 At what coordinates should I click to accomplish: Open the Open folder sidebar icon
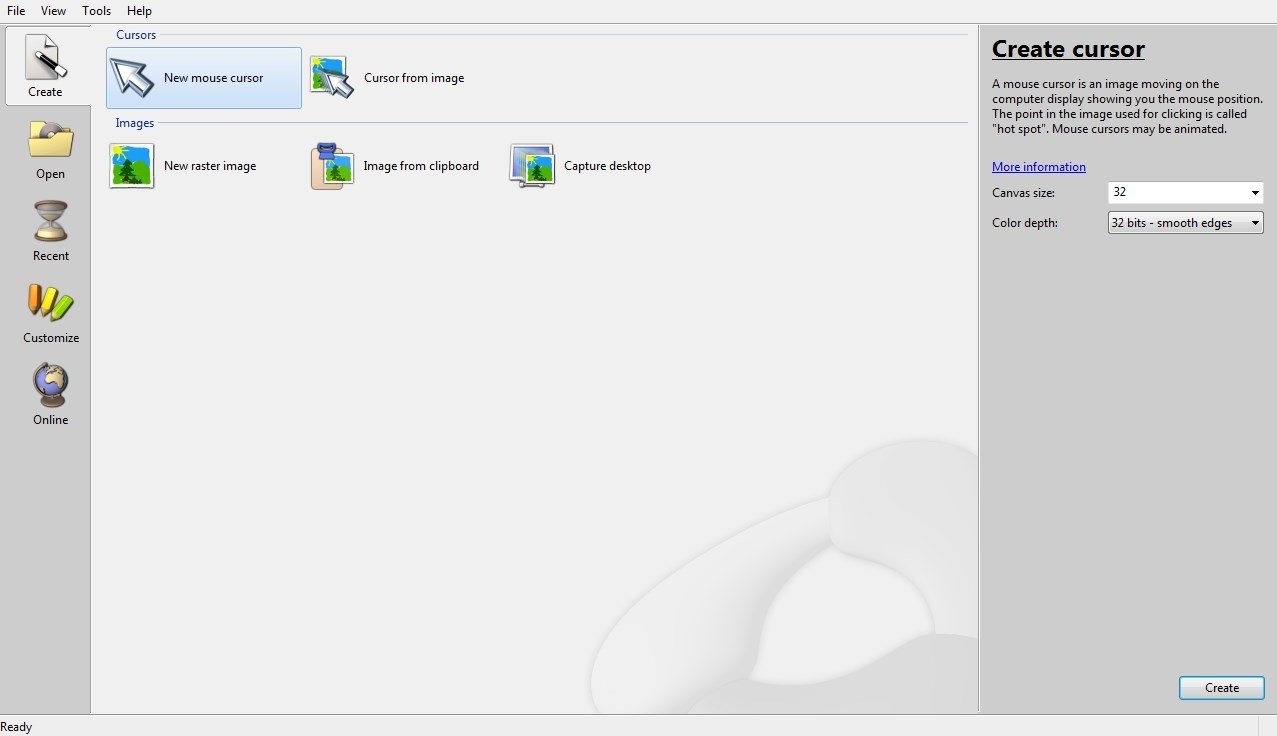pyautogui.click(x=50, y=141)
